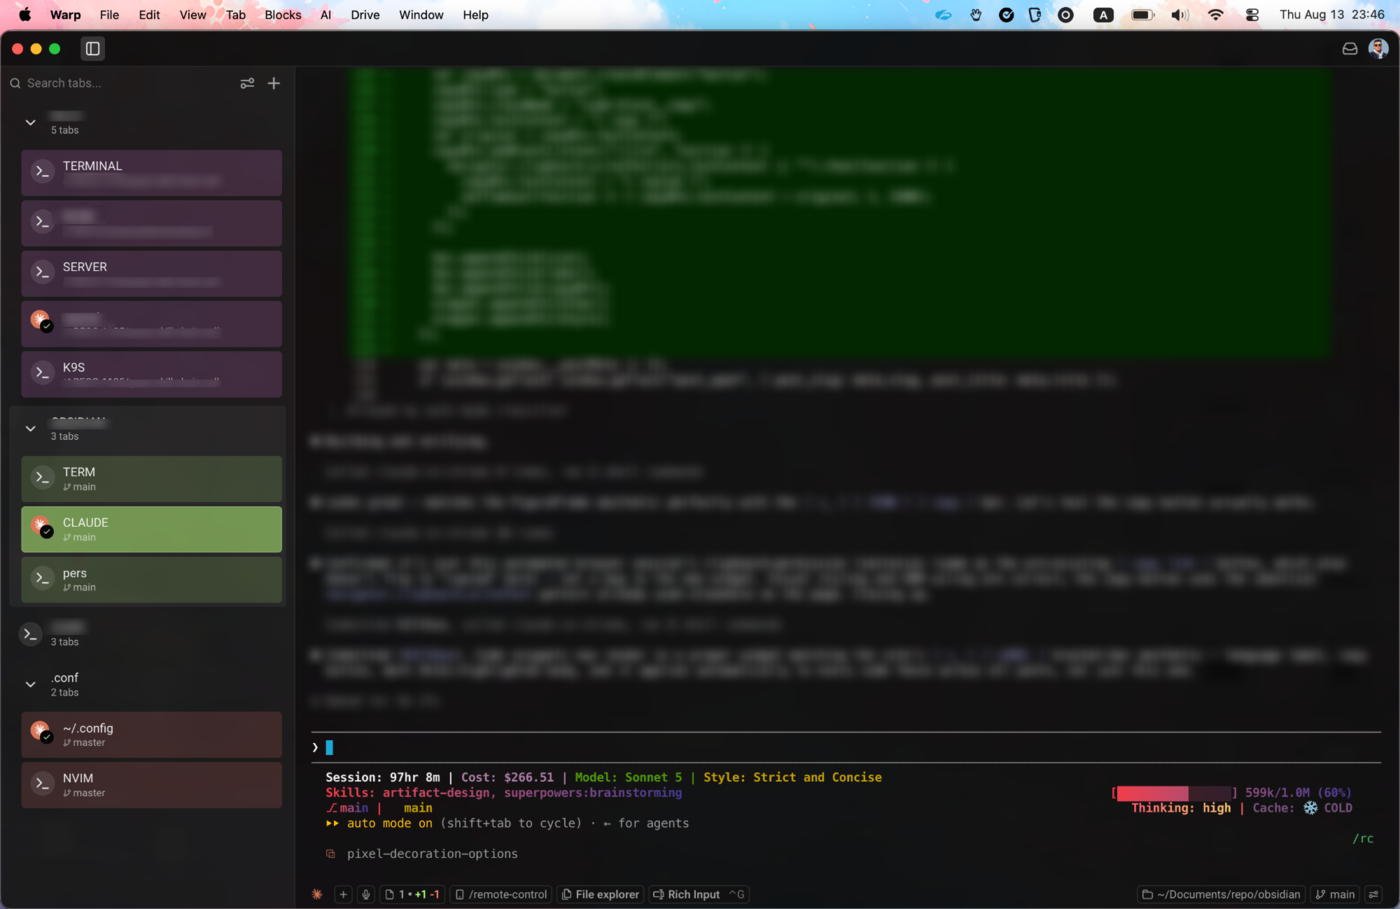Open macOS Control Center icon
Viewport: 1400px width, 909px height.
tap(1252, 15)
